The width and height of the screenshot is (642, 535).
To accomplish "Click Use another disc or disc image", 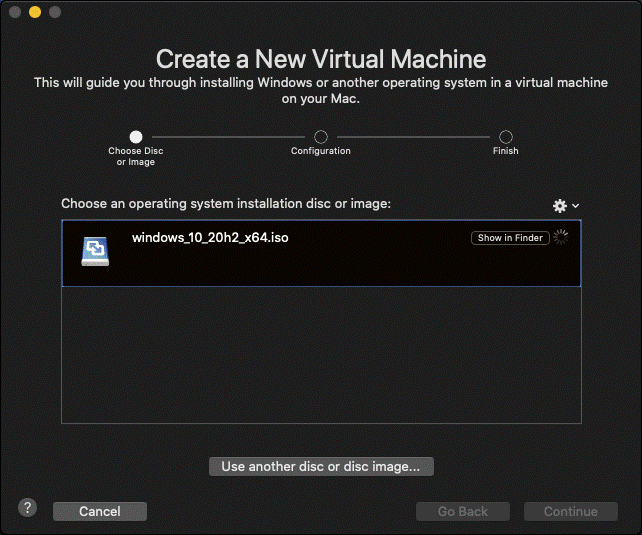I will pos(321,466).
